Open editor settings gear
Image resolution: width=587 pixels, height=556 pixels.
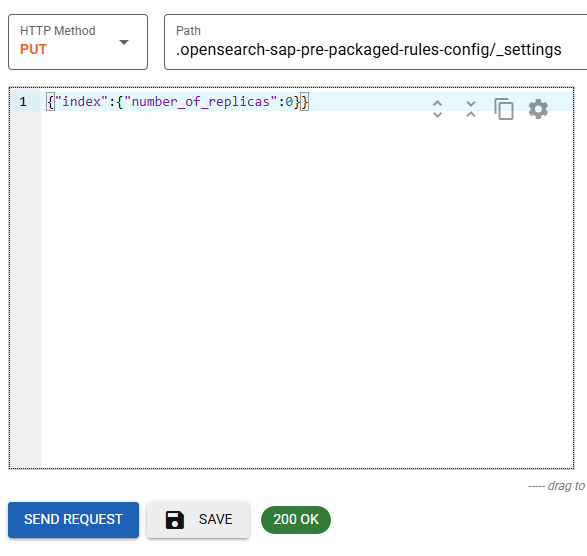click(x=538, y=109)
